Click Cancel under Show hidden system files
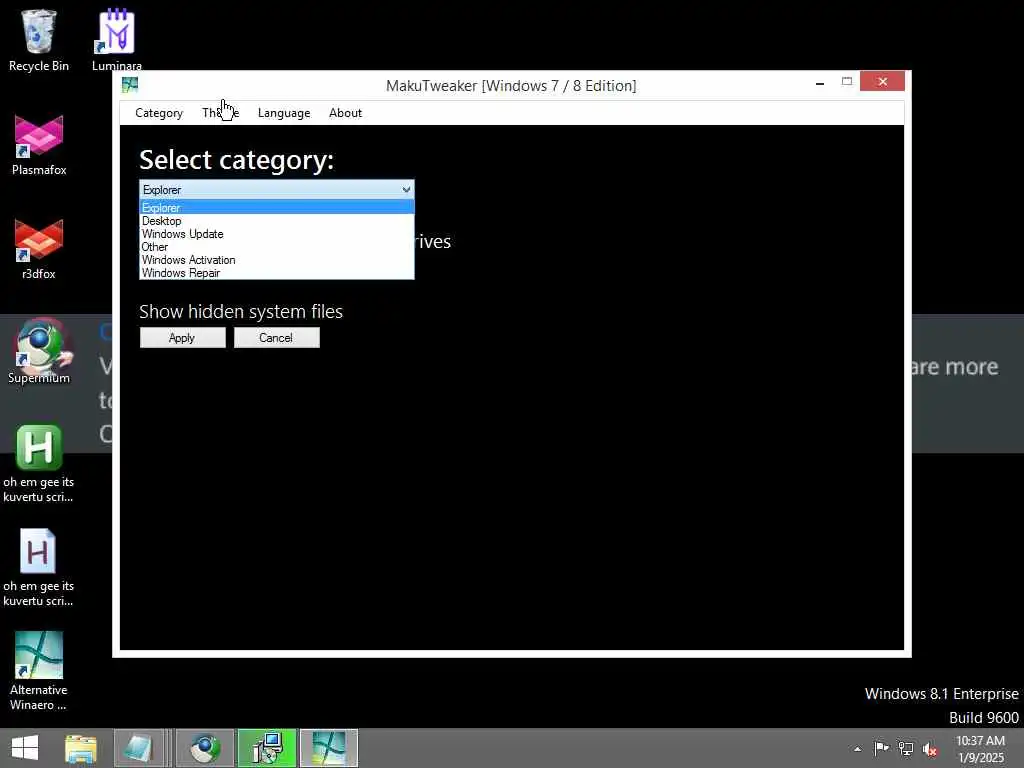The height and width of the screenshot is (768, 1024). [276, 338]
